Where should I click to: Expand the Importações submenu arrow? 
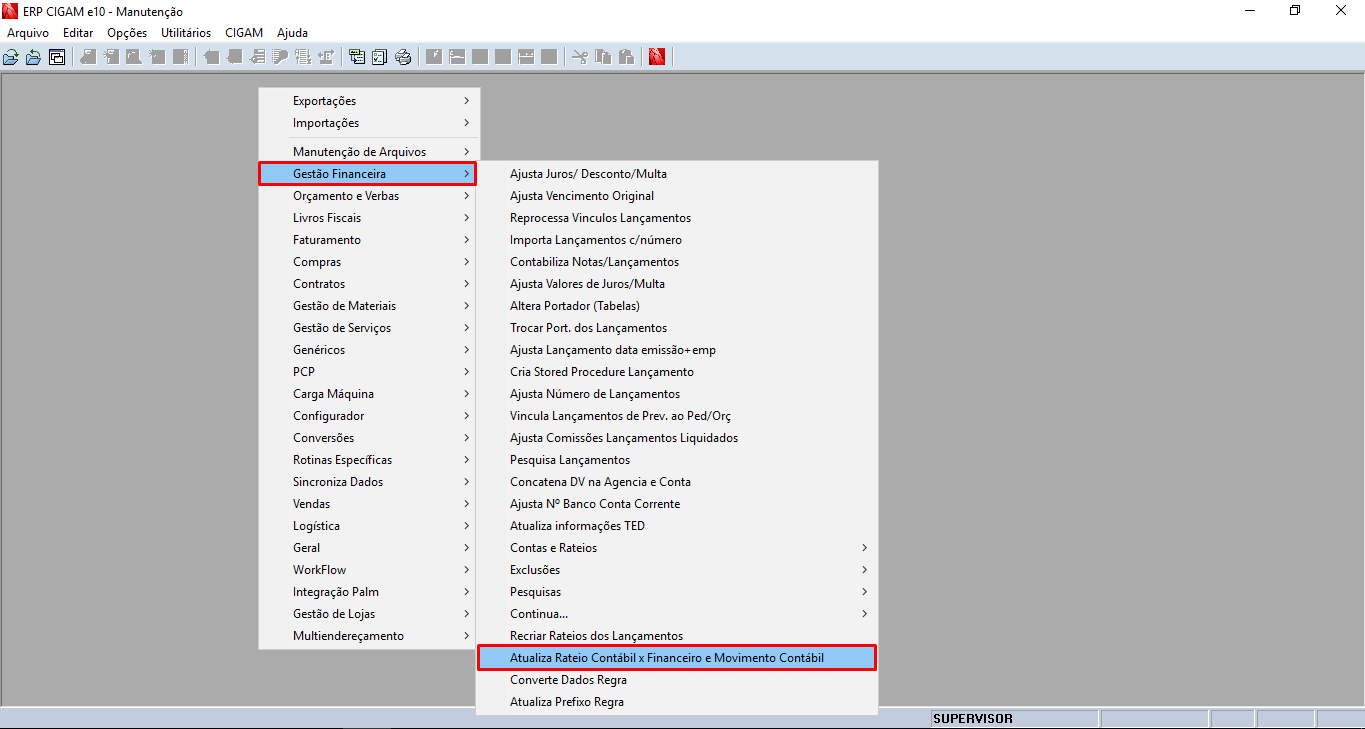coord(466,123)
